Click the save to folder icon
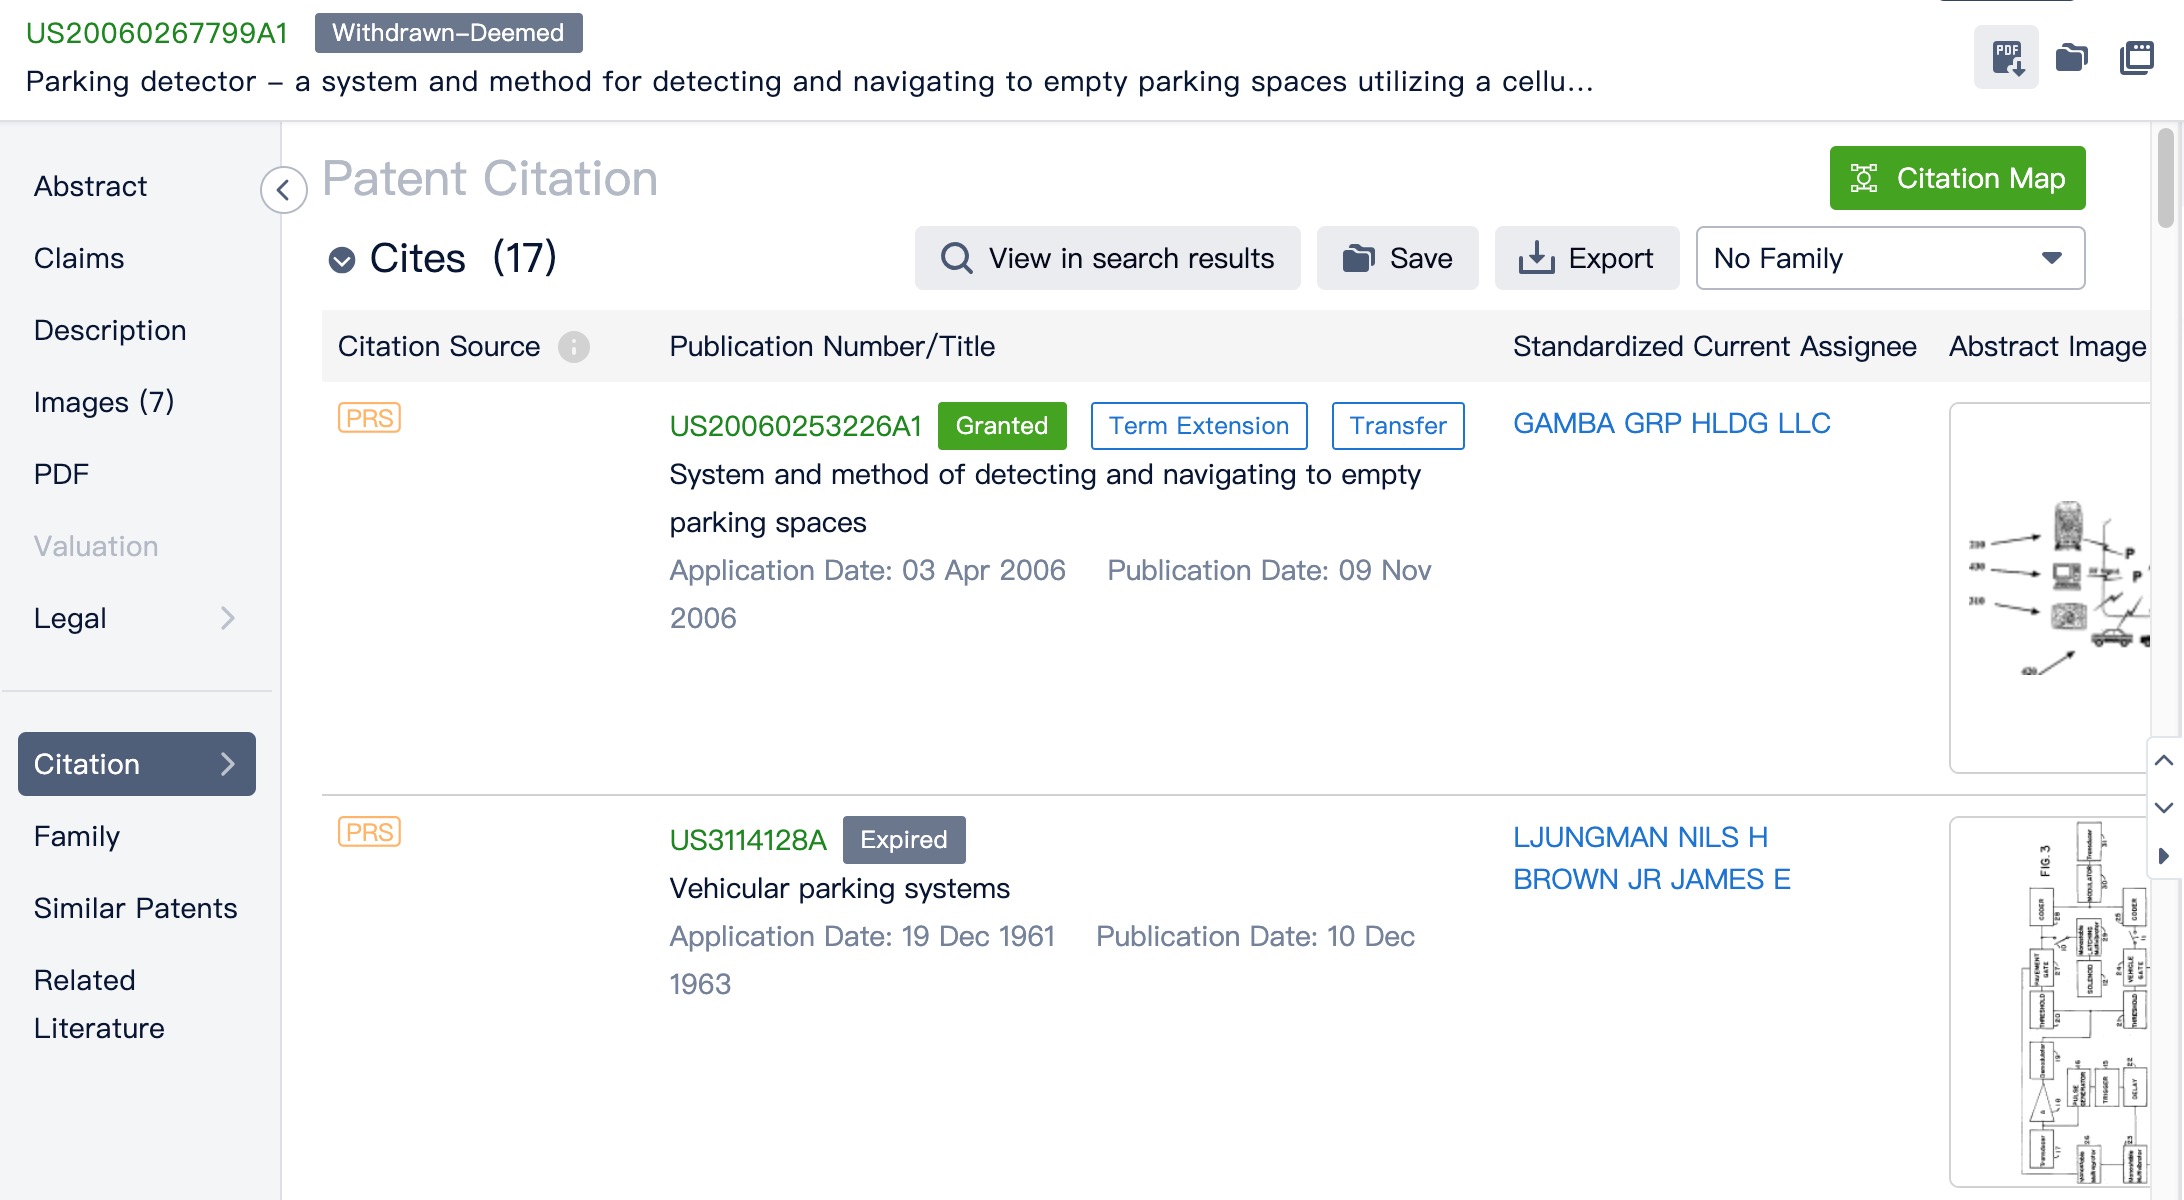The image size is (2184, 1200). 2071,58
